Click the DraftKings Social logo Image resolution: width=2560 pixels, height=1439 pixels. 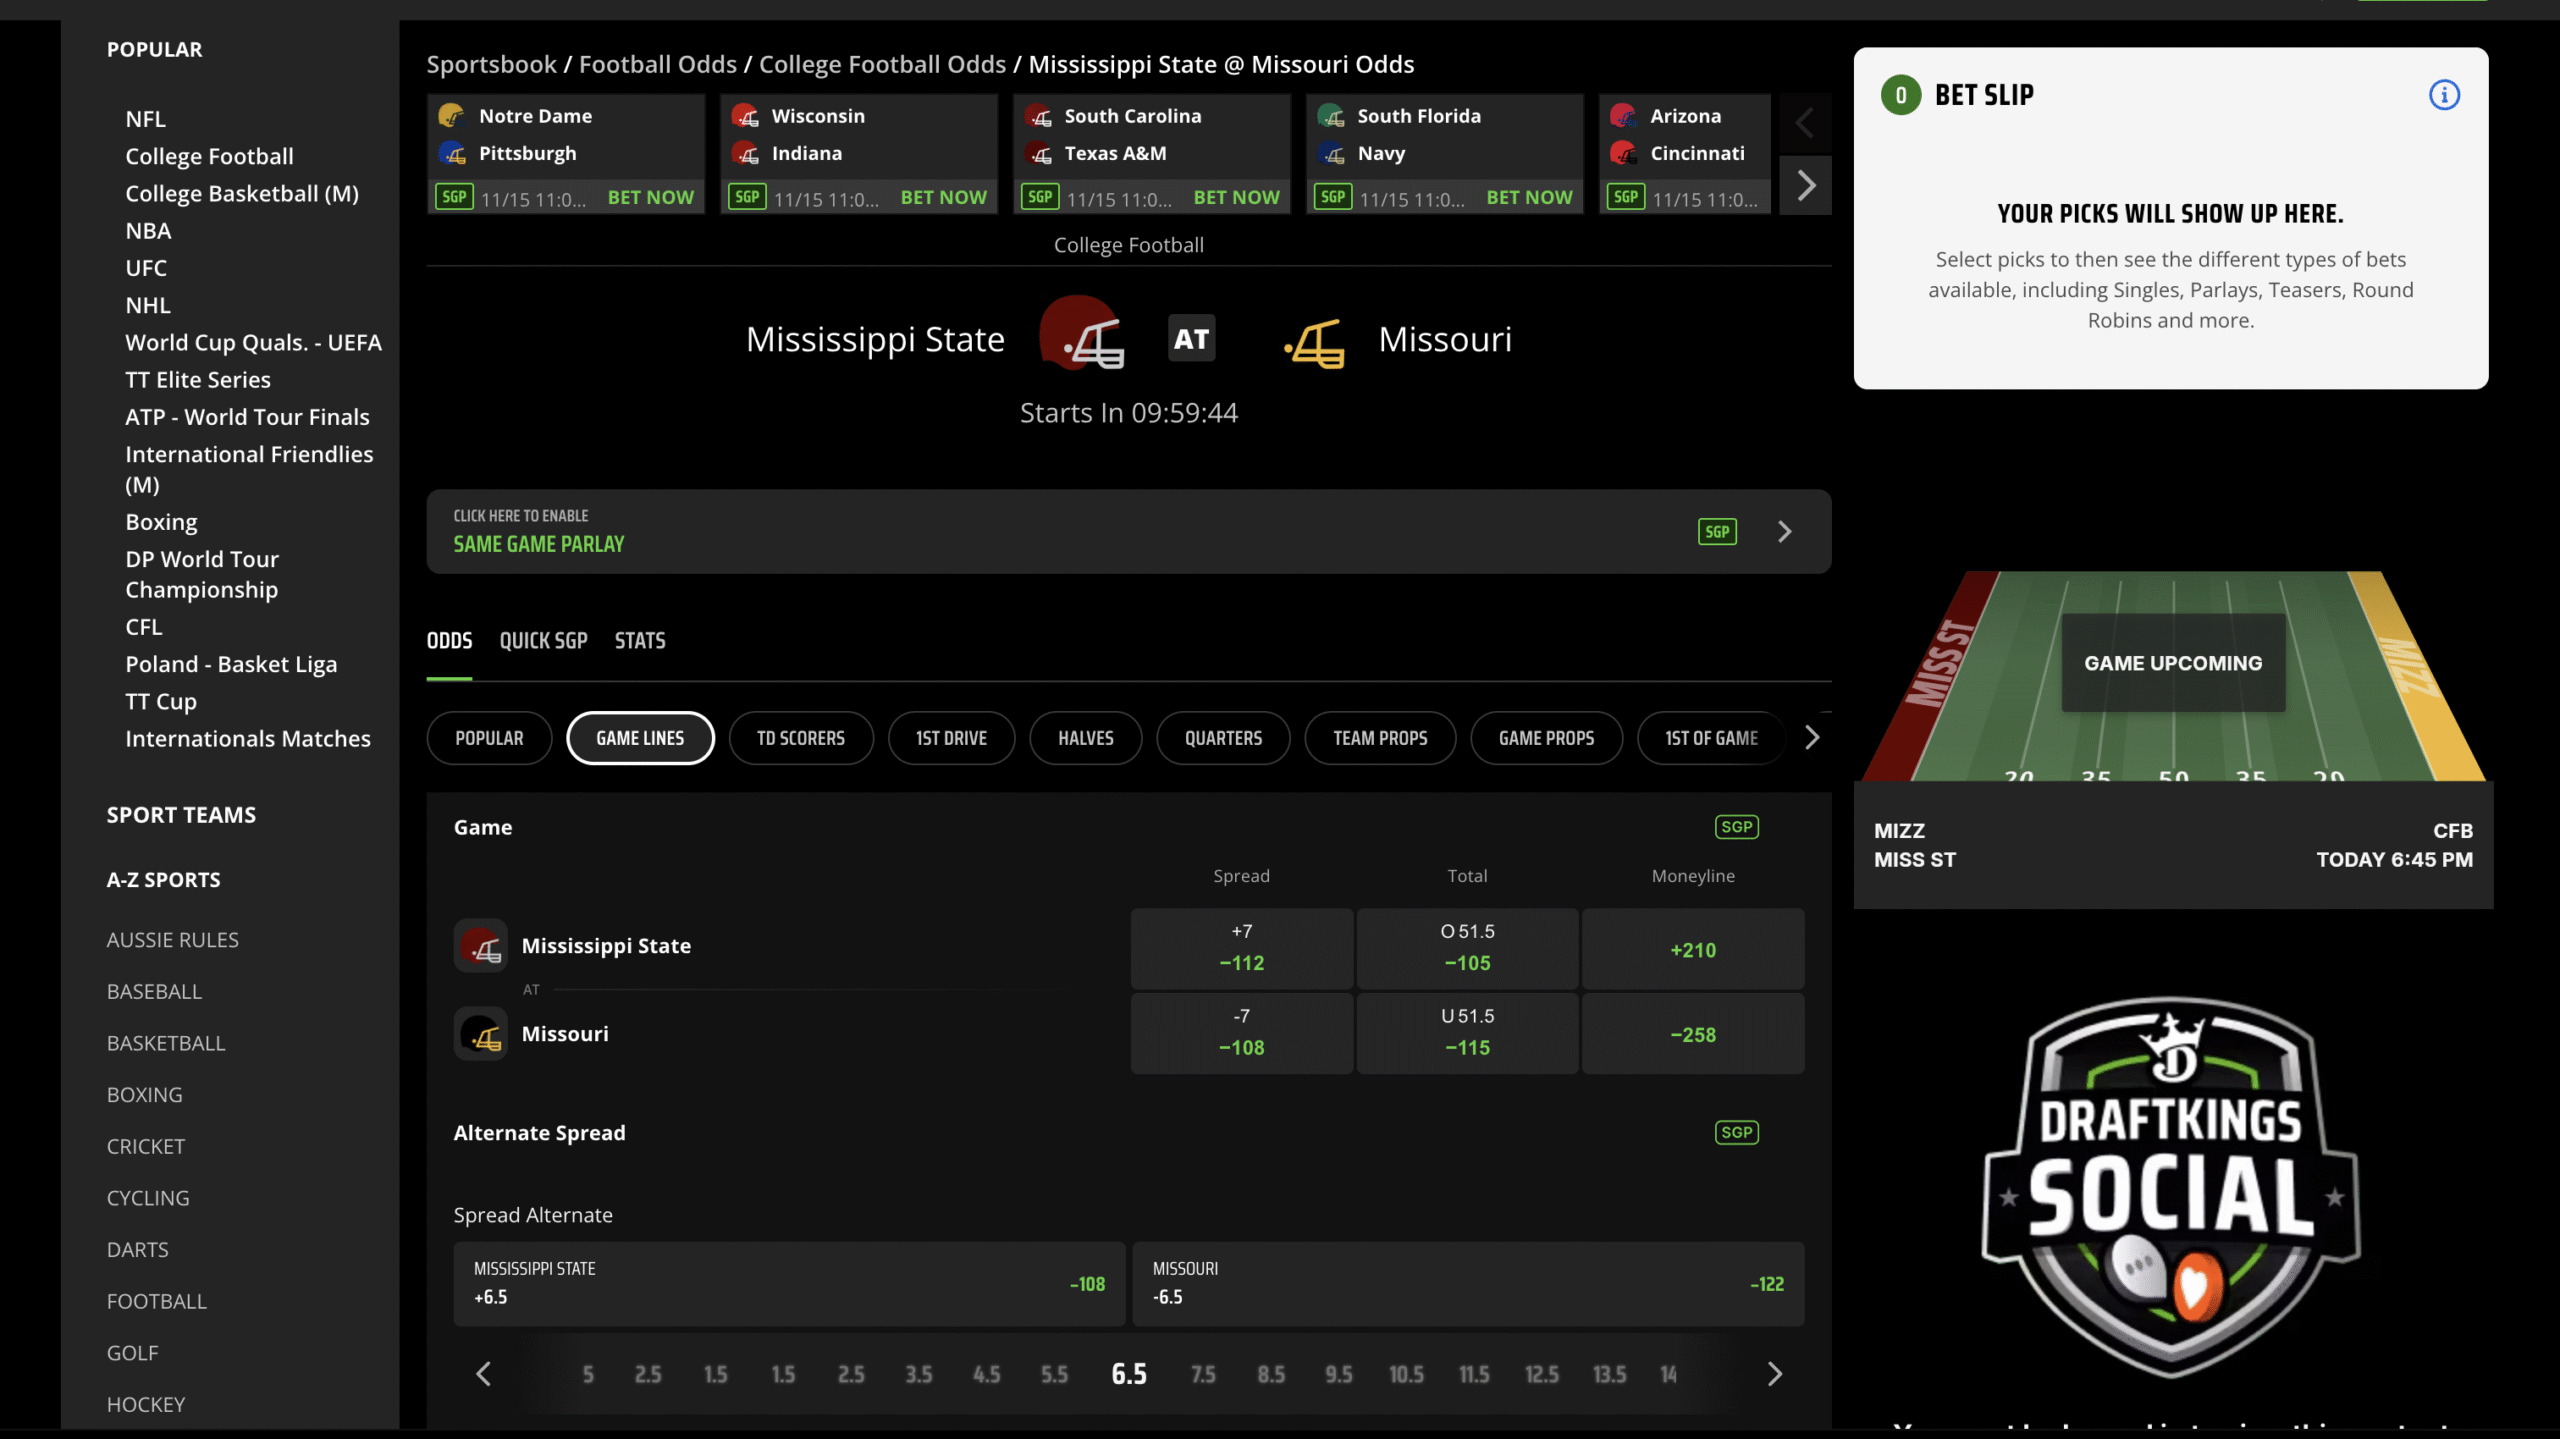click(2170, 1188)
